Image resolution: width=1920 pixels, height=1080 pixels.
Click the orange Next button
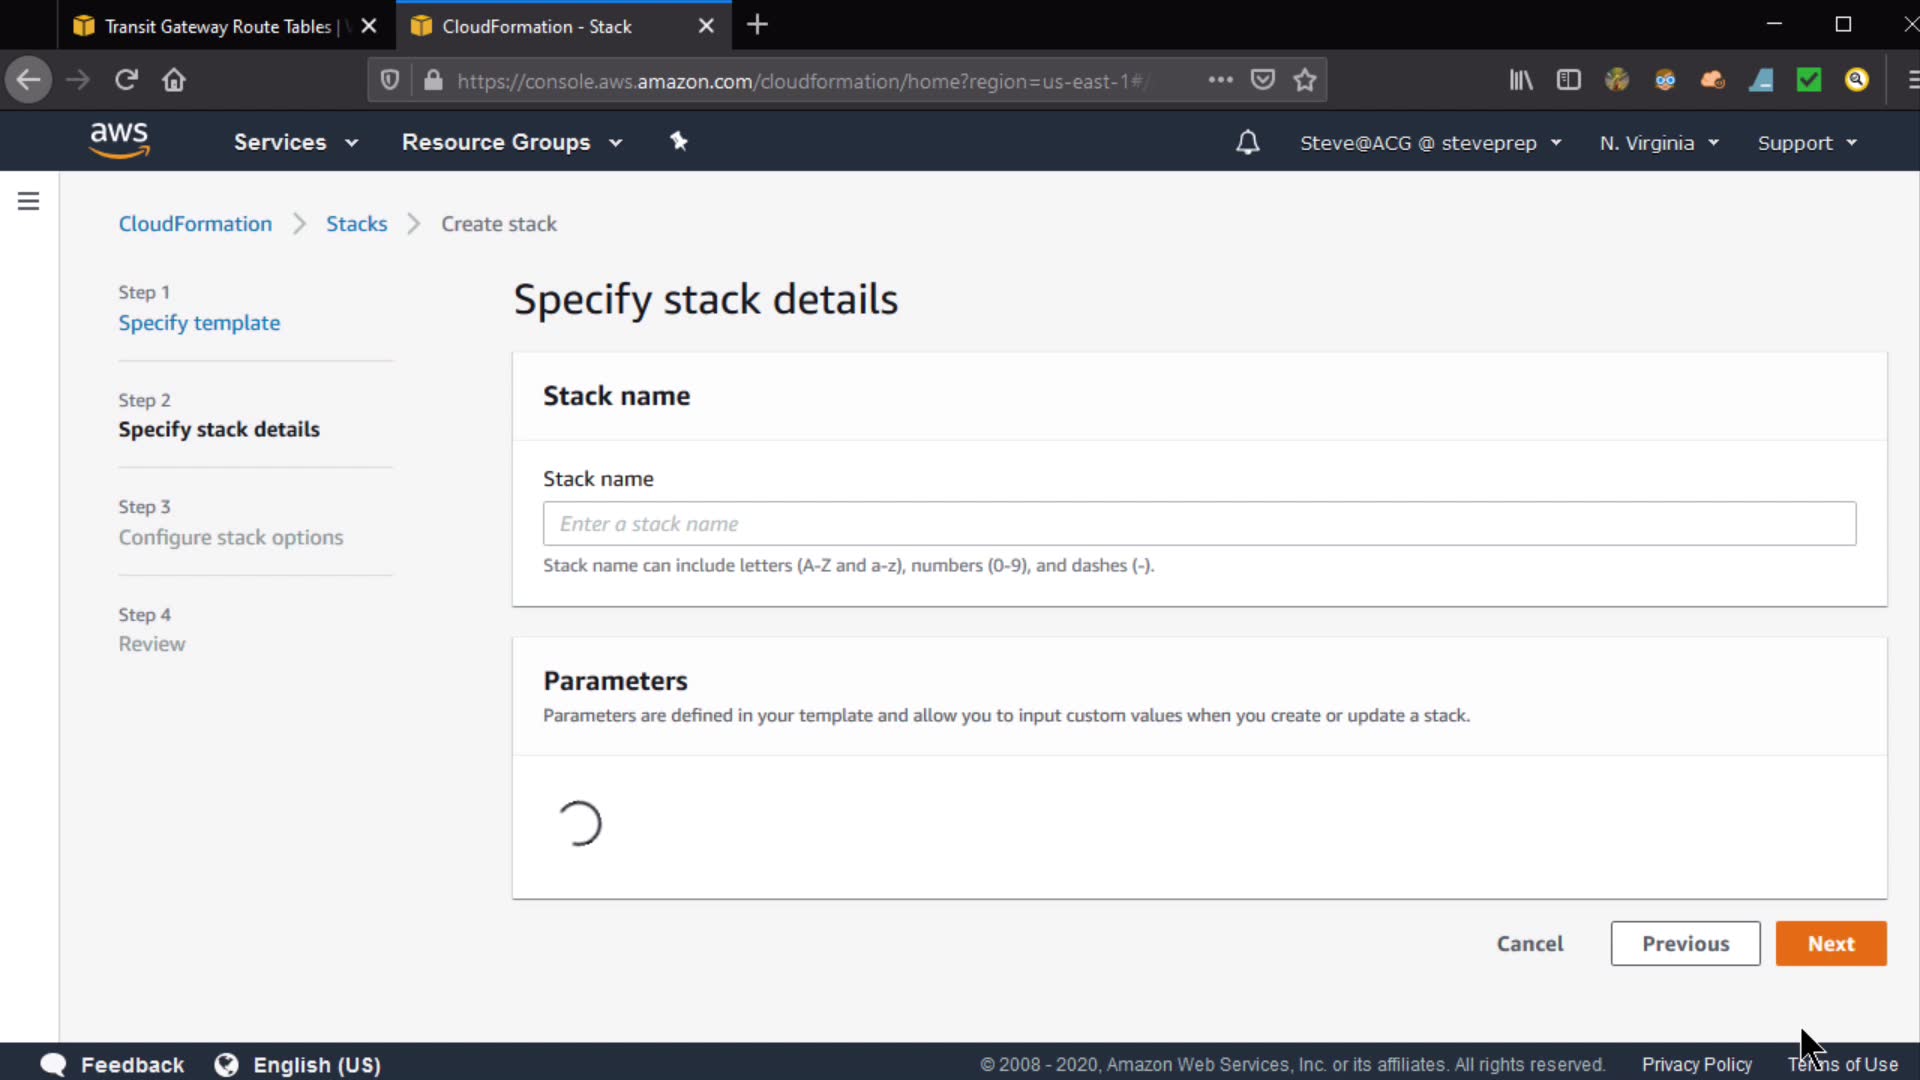[x=1830, y=943]
